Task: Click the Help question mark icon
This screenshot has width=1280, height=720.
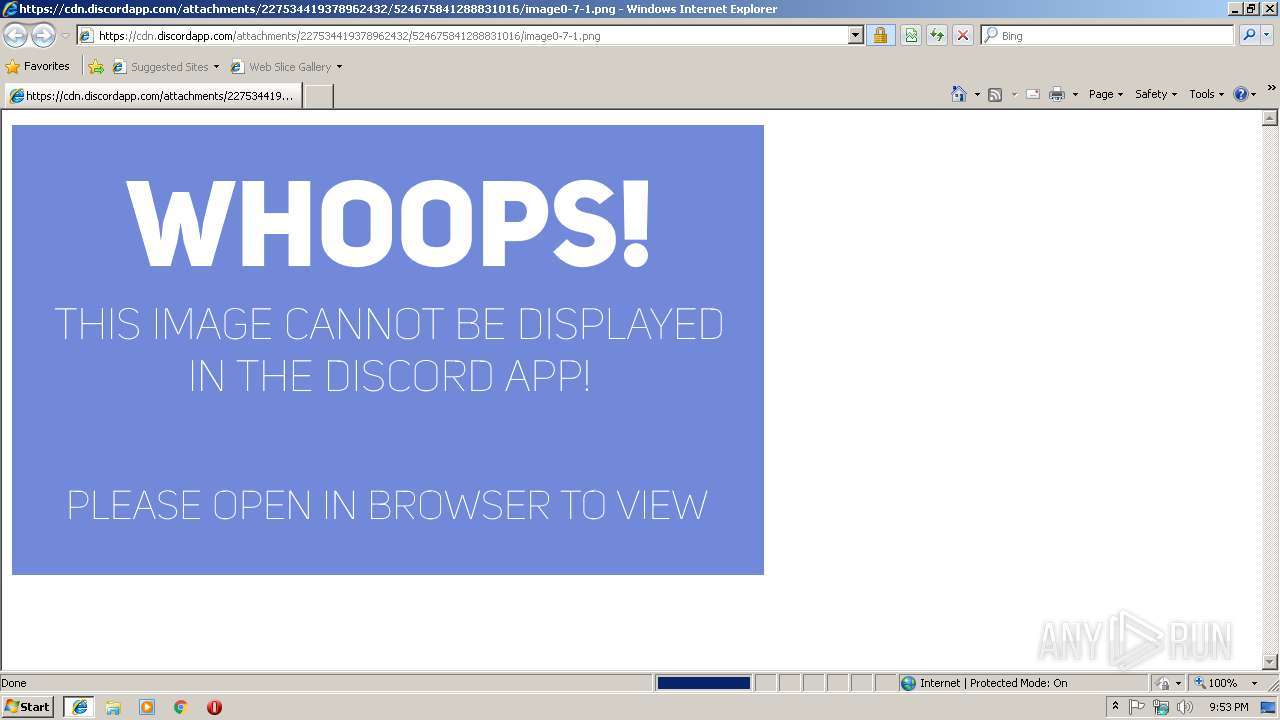Action: pyautogui.click(x=1241, y=94)
